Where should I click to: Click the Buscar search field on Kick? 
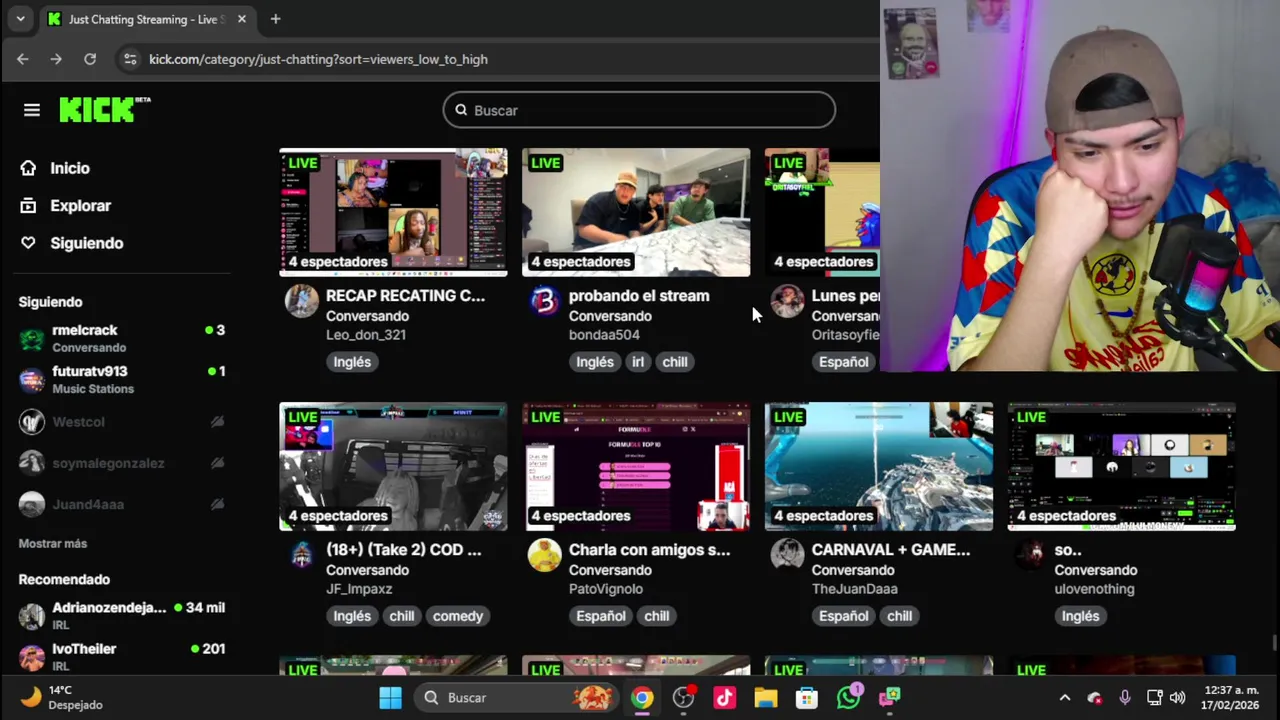click(x=639, y=110)
